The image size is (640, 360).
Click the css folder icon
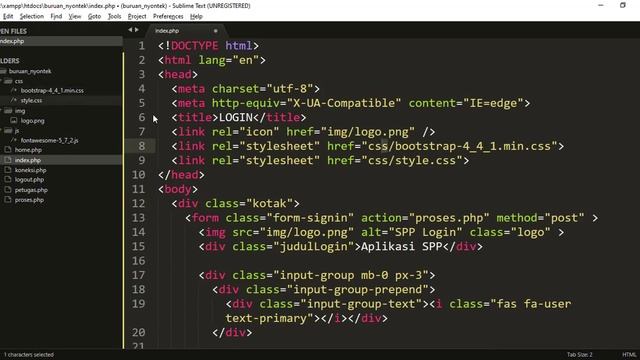[8, 81]
